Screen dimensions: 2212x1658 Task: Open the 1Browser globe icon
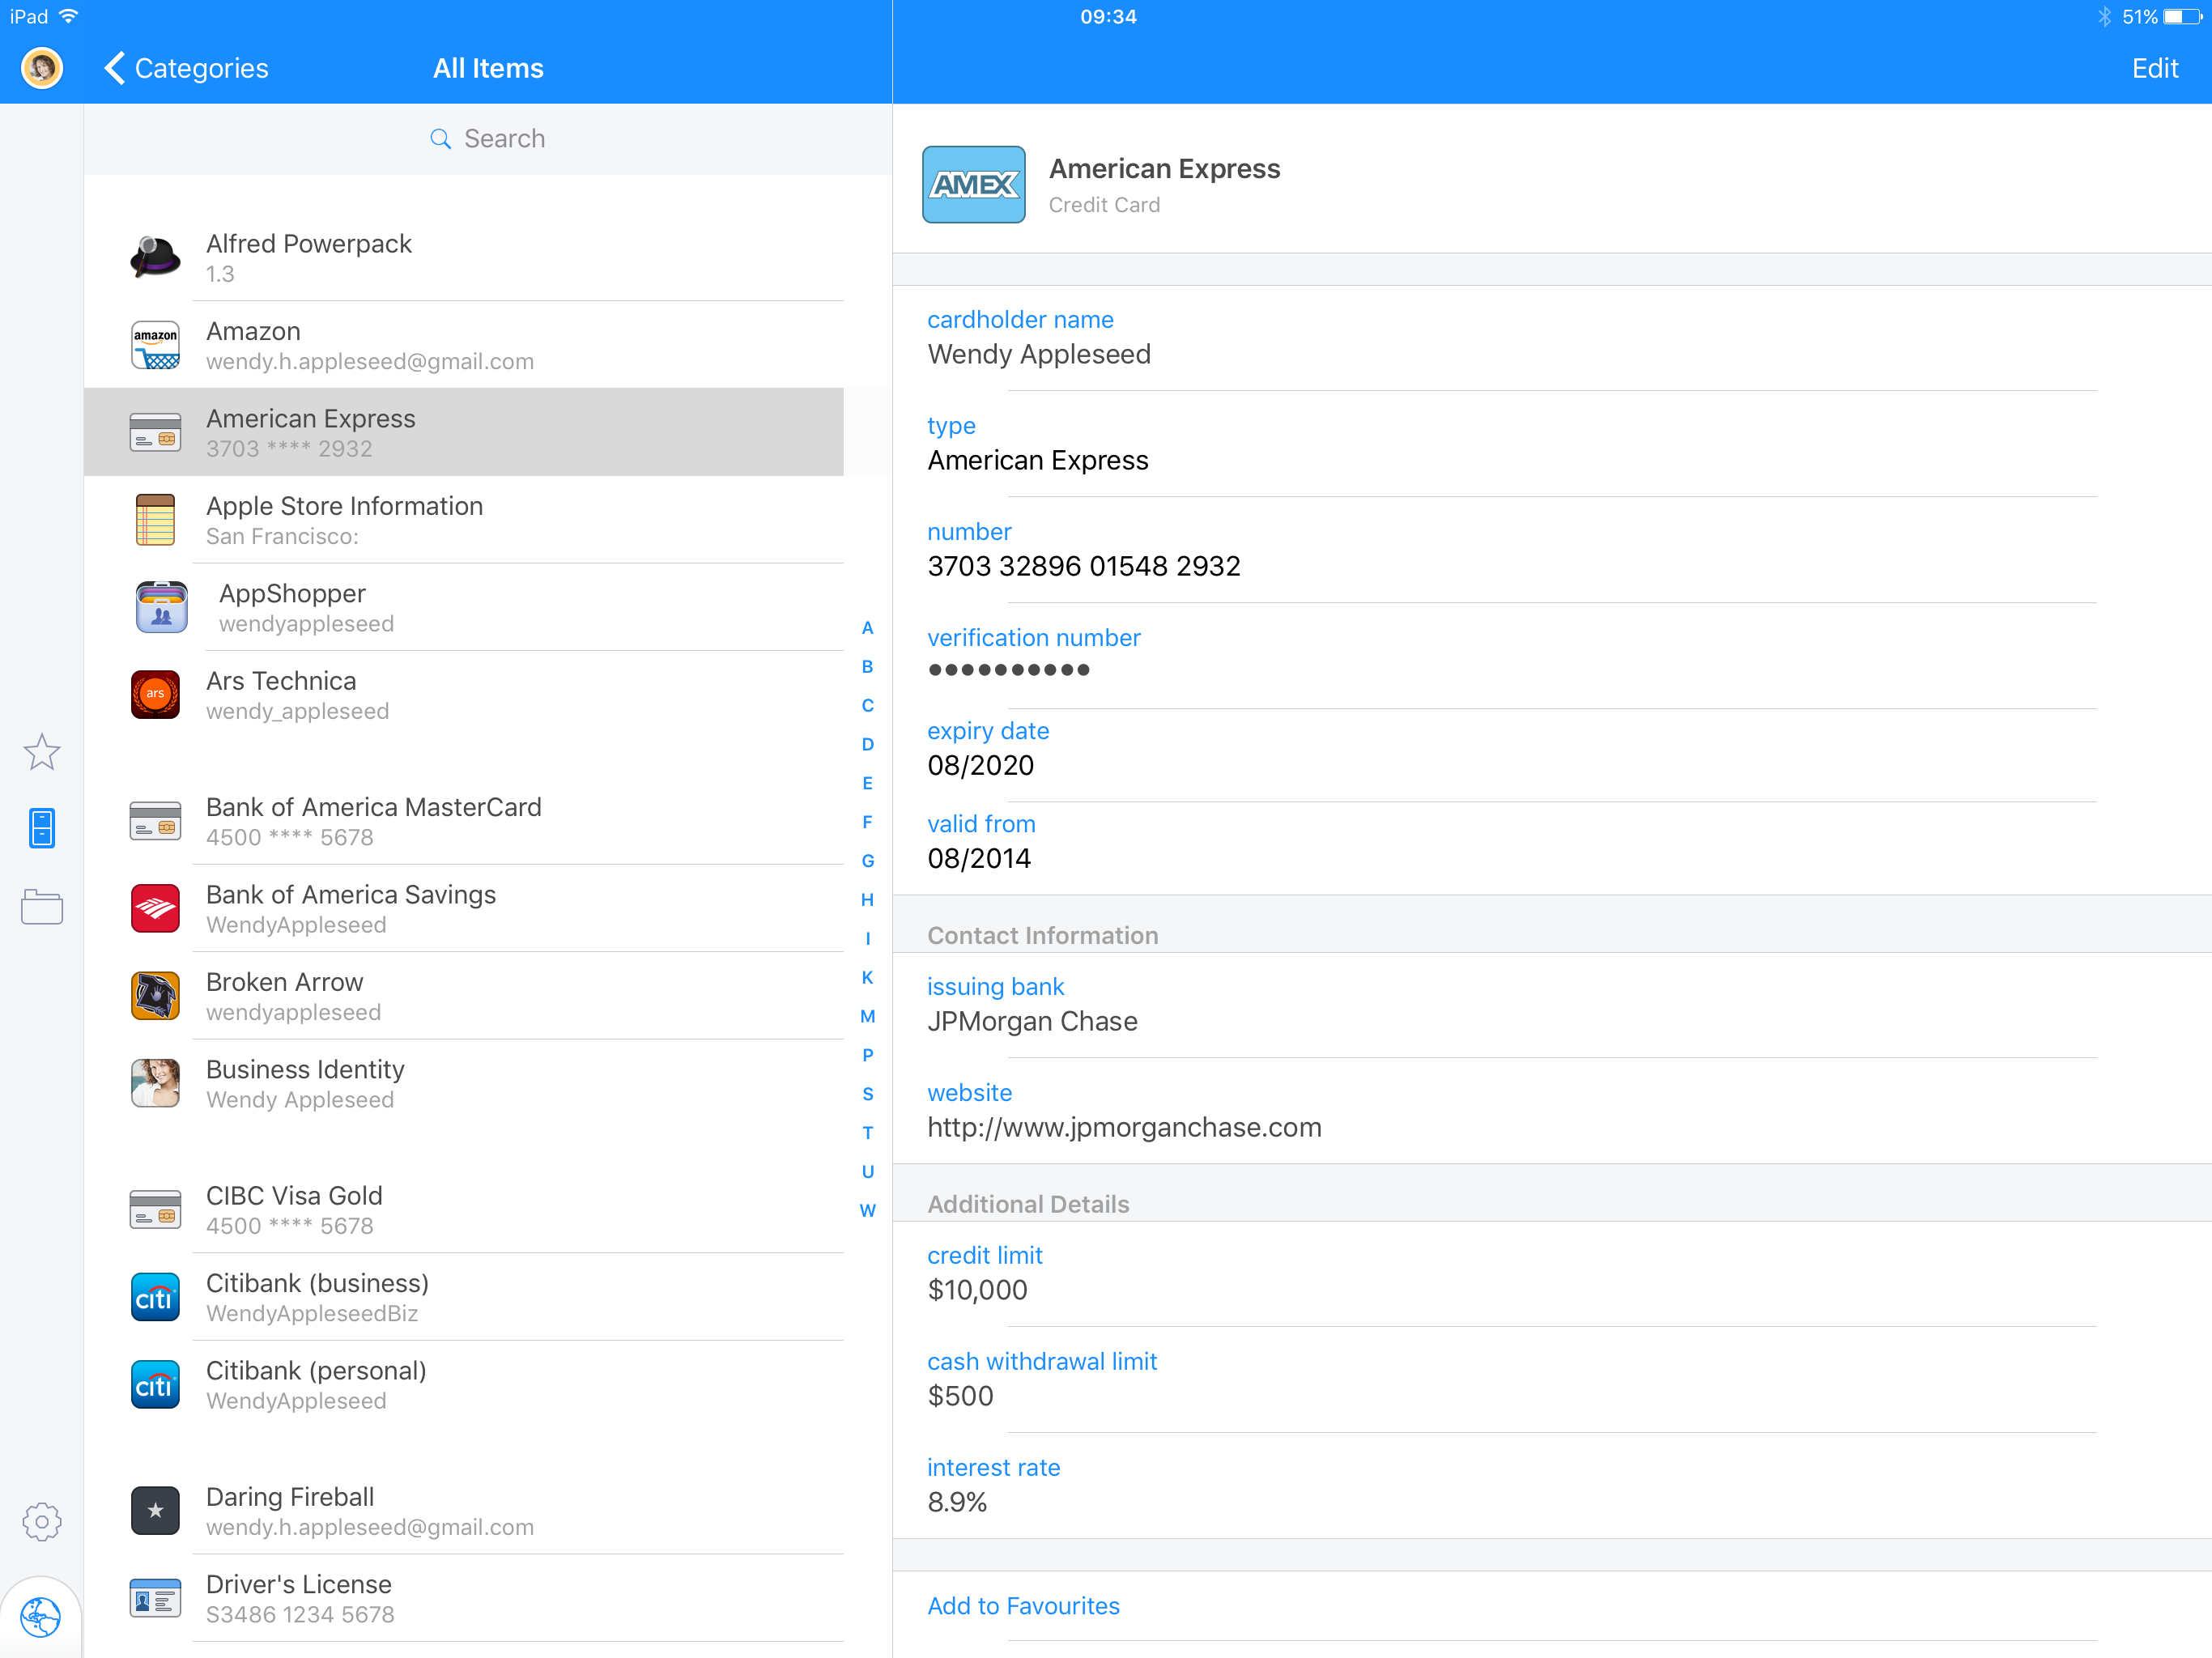coord(41,1616)
